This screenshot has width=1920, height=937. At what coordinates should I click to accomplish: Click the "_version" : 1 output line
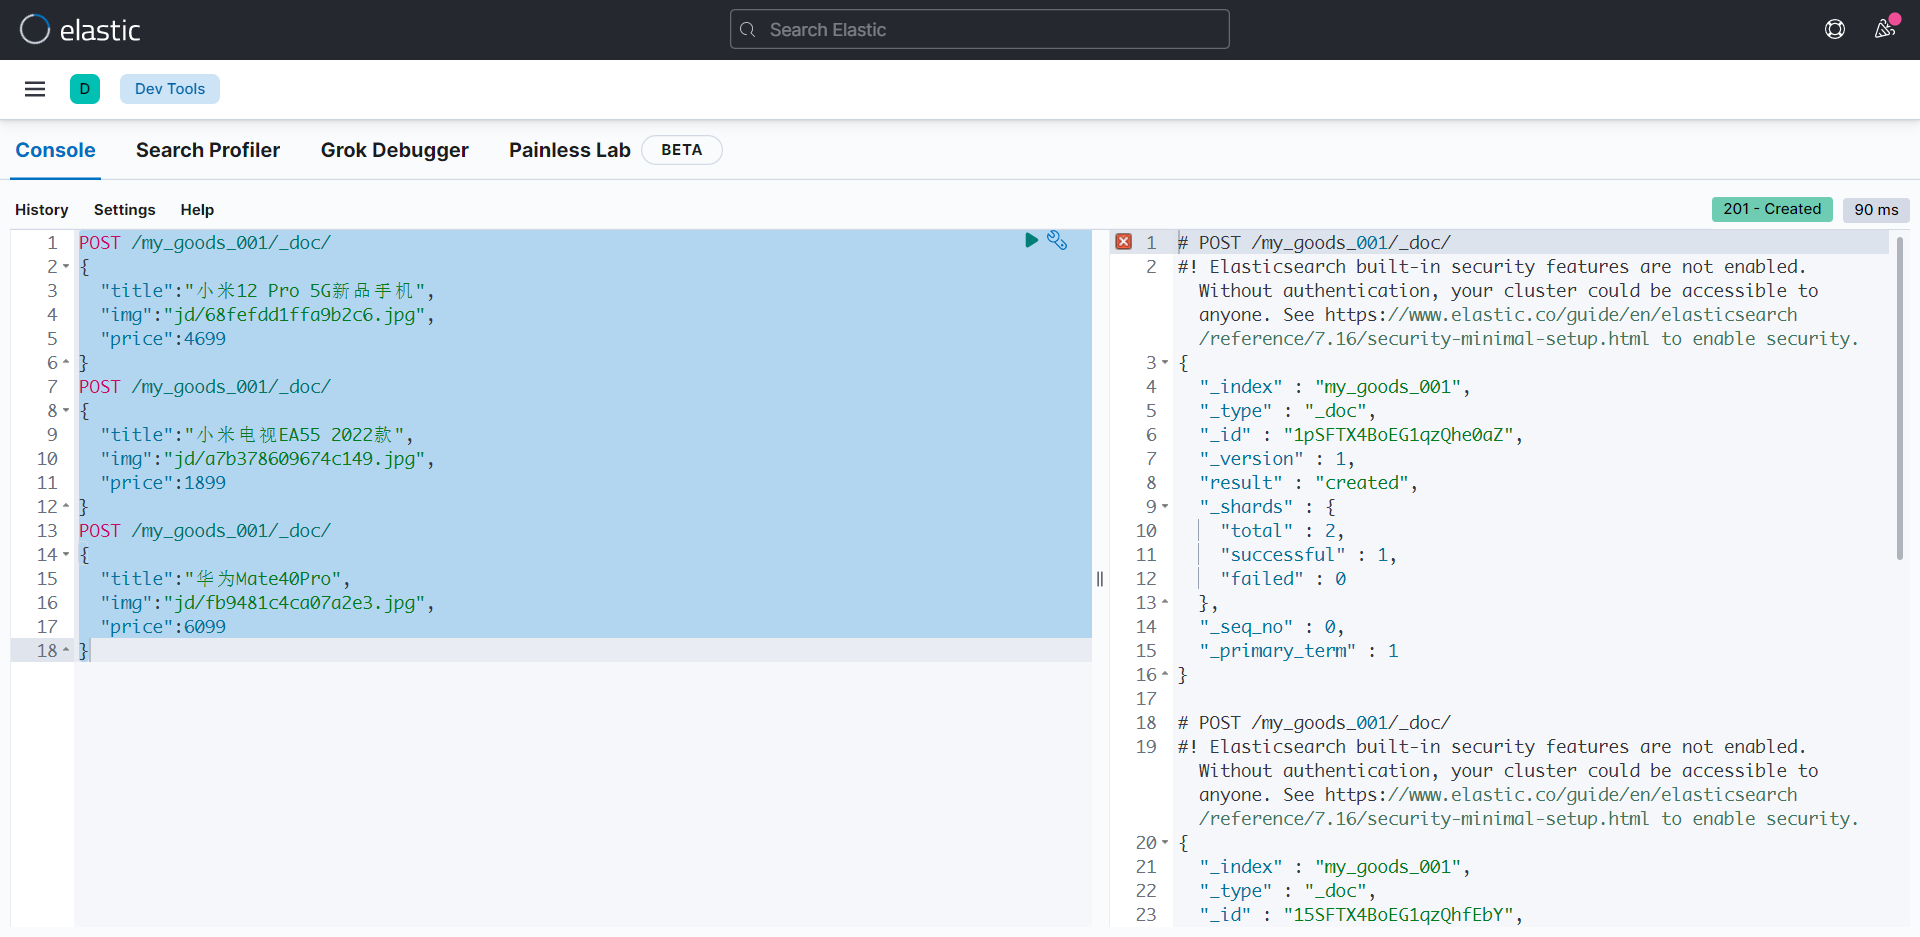1277,459
